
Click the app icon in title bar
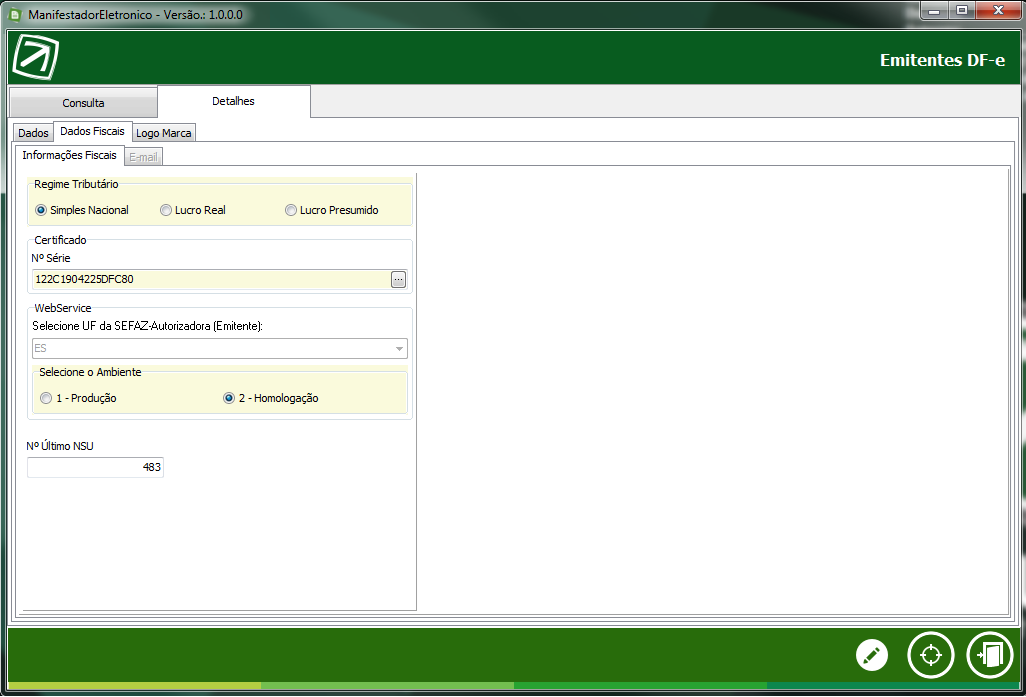point(15,14)
